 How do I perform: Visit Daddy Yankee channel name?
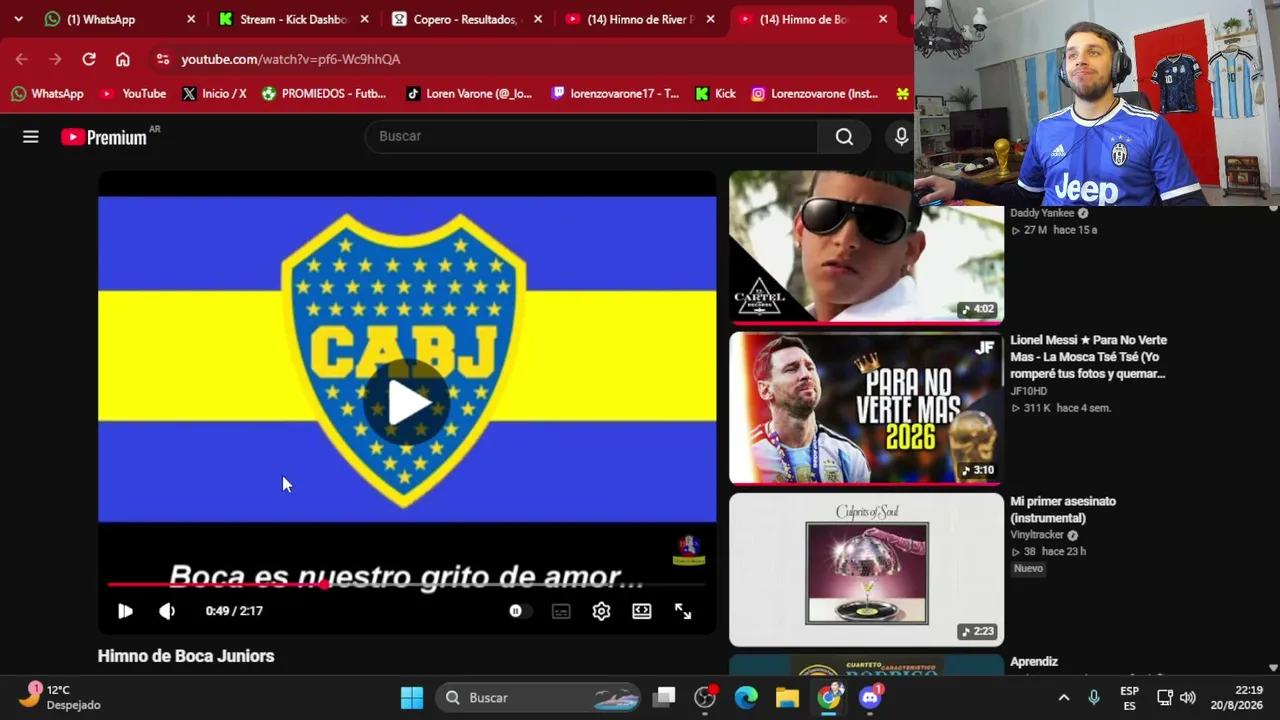pos(1042,213)
